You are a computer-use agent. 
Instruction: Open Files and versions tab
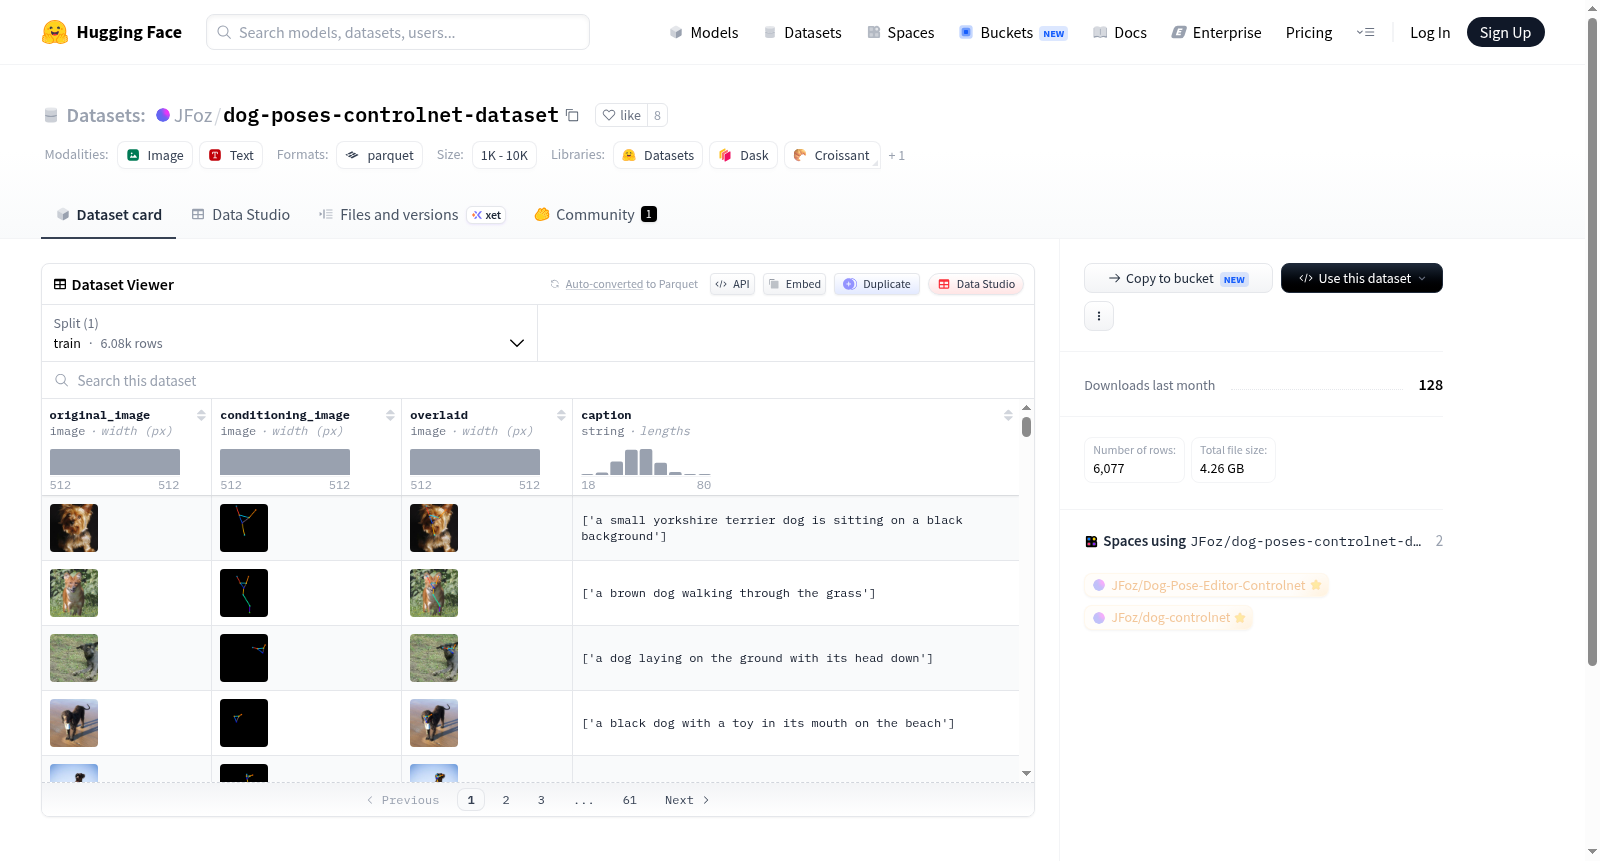point(412,214)
